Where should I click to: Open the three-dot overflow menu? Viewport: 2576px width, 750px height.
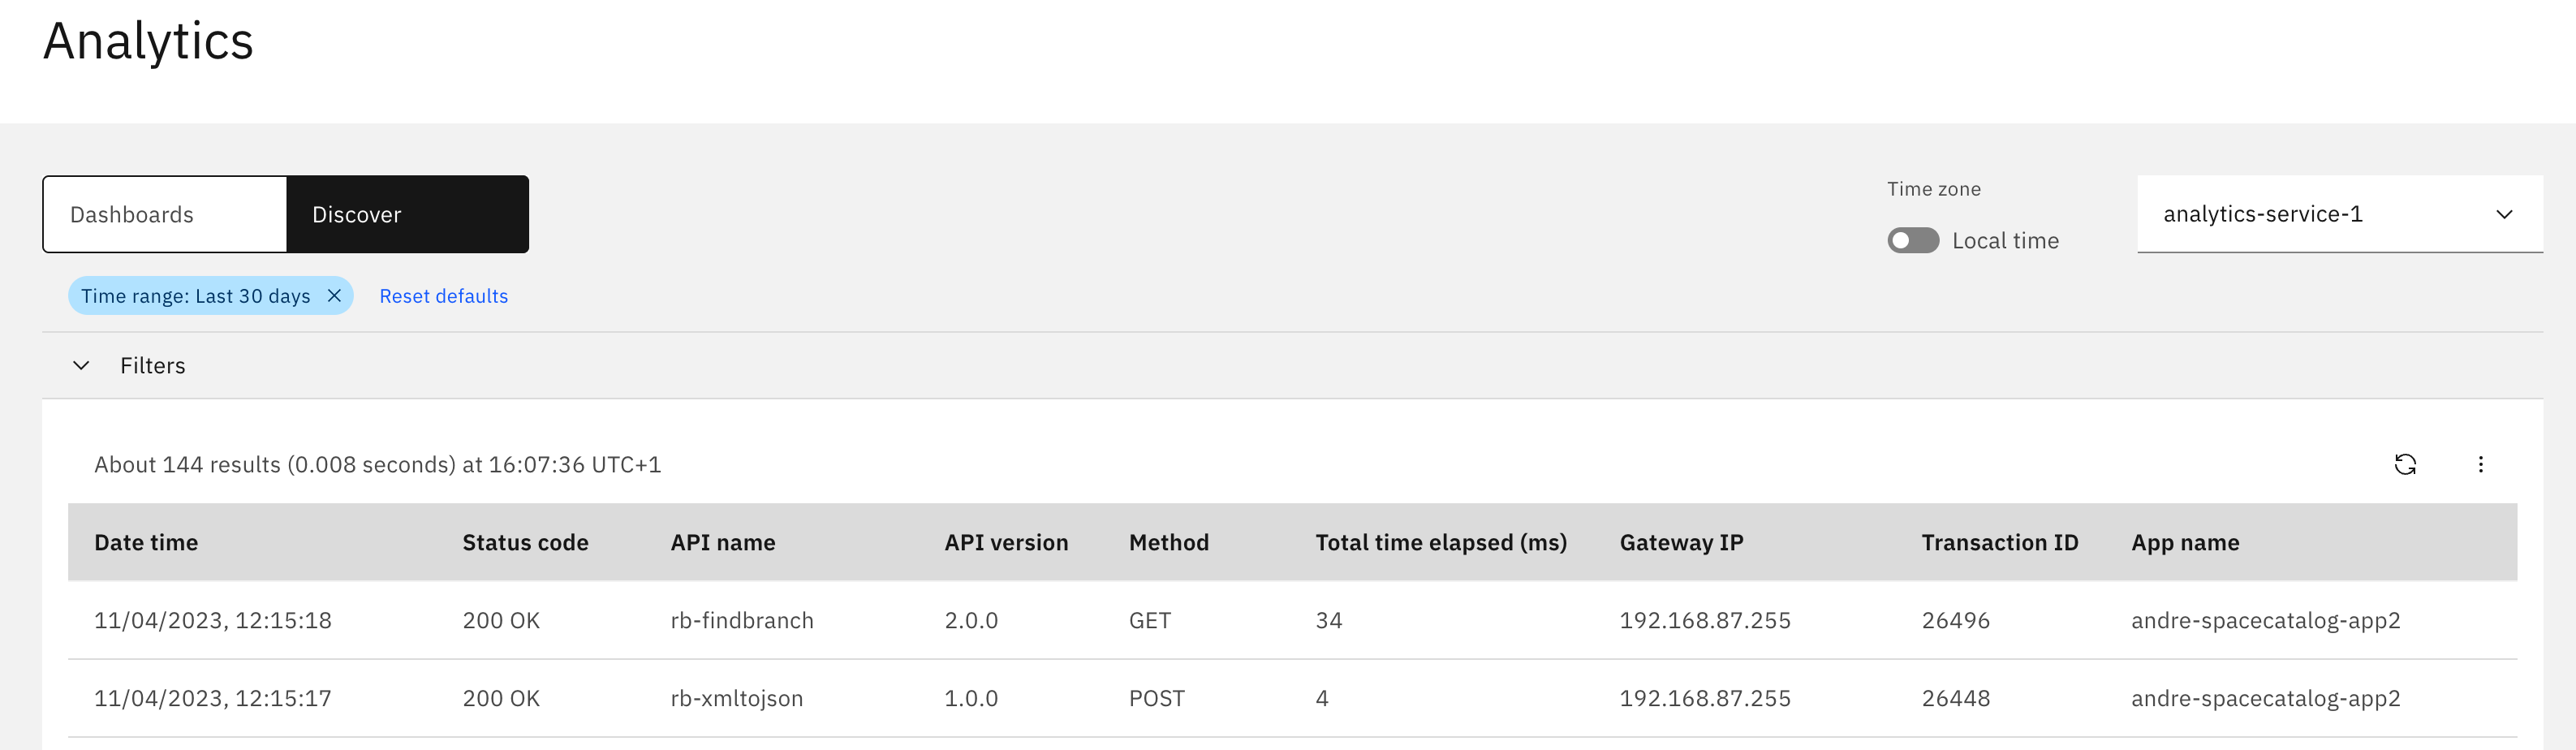click(x=2480, y=464)
